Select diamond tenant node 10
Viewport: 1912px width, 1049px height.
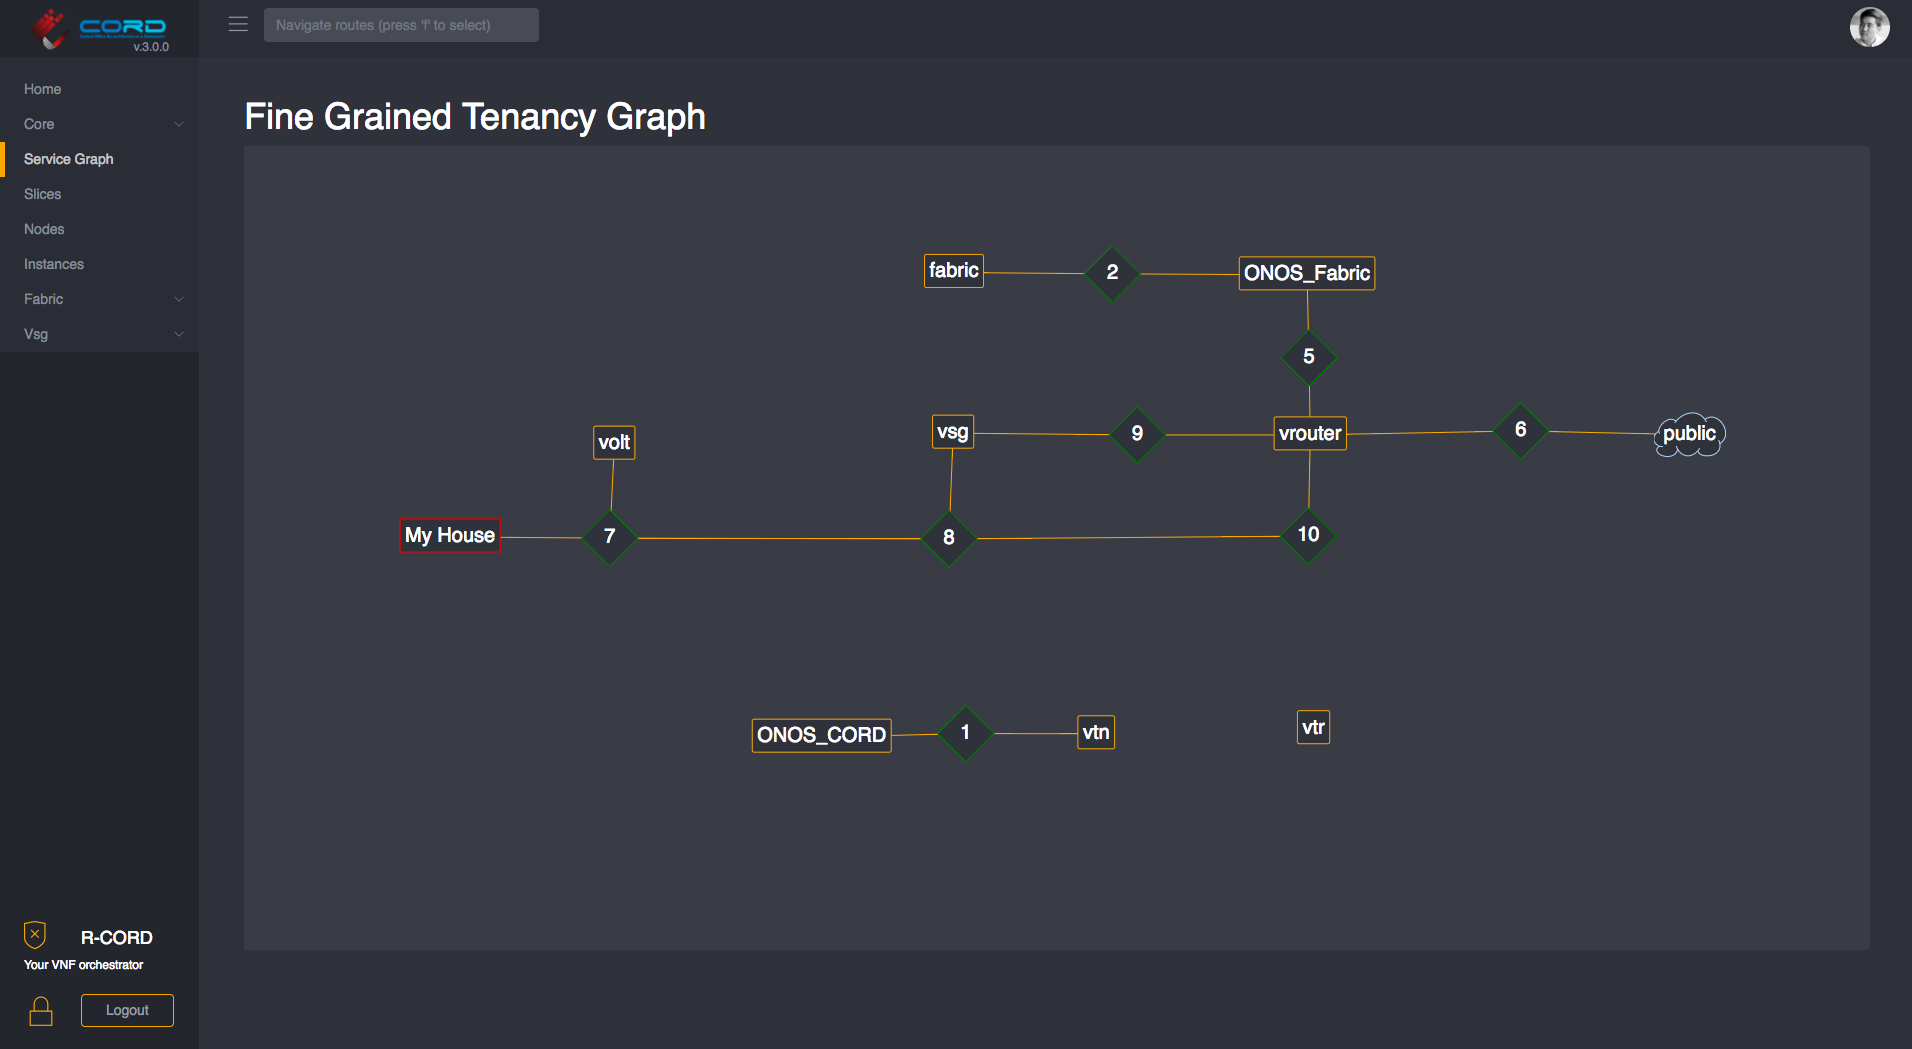coord(1308,535)
